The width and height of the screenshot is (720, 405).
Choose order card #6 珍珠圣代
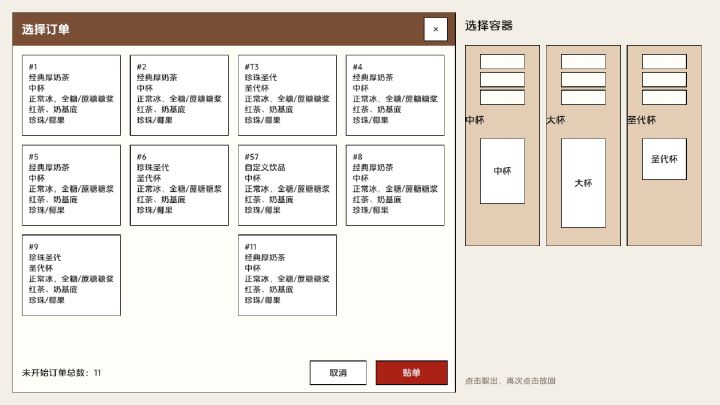[x=179, y=185]
